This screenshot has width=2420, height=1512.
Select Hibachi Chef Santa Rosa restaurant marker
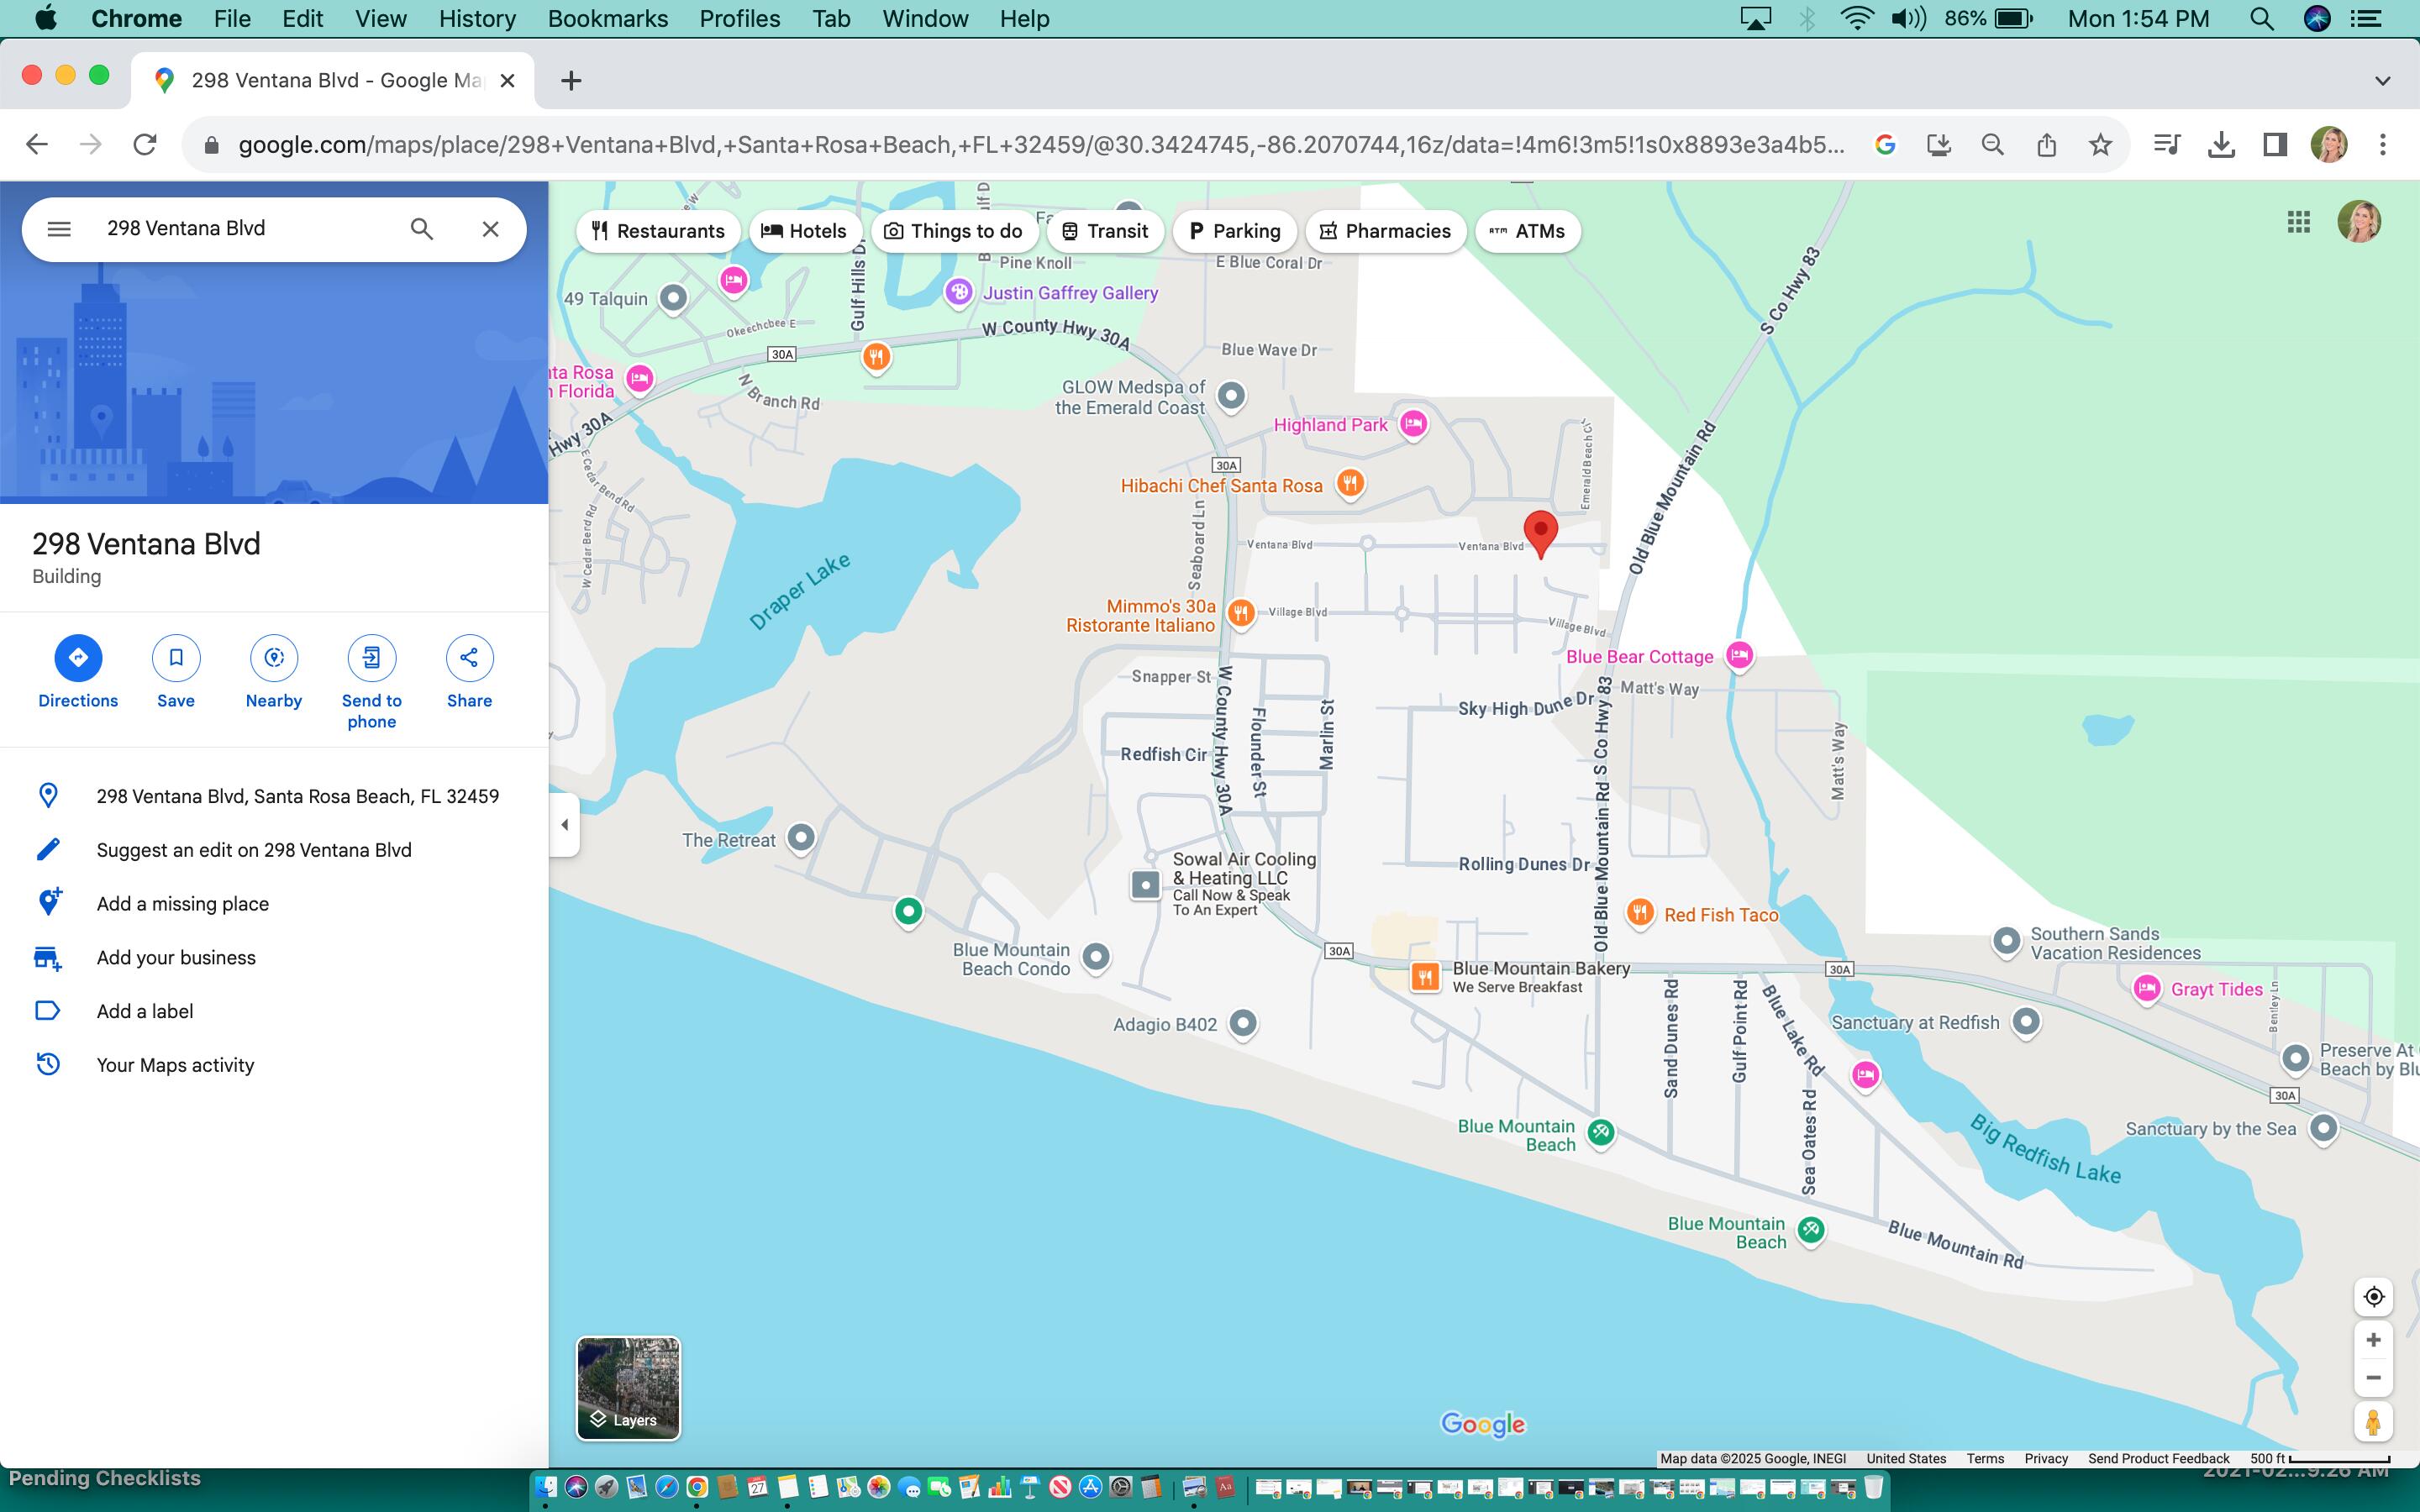(x=1350, y=485)
